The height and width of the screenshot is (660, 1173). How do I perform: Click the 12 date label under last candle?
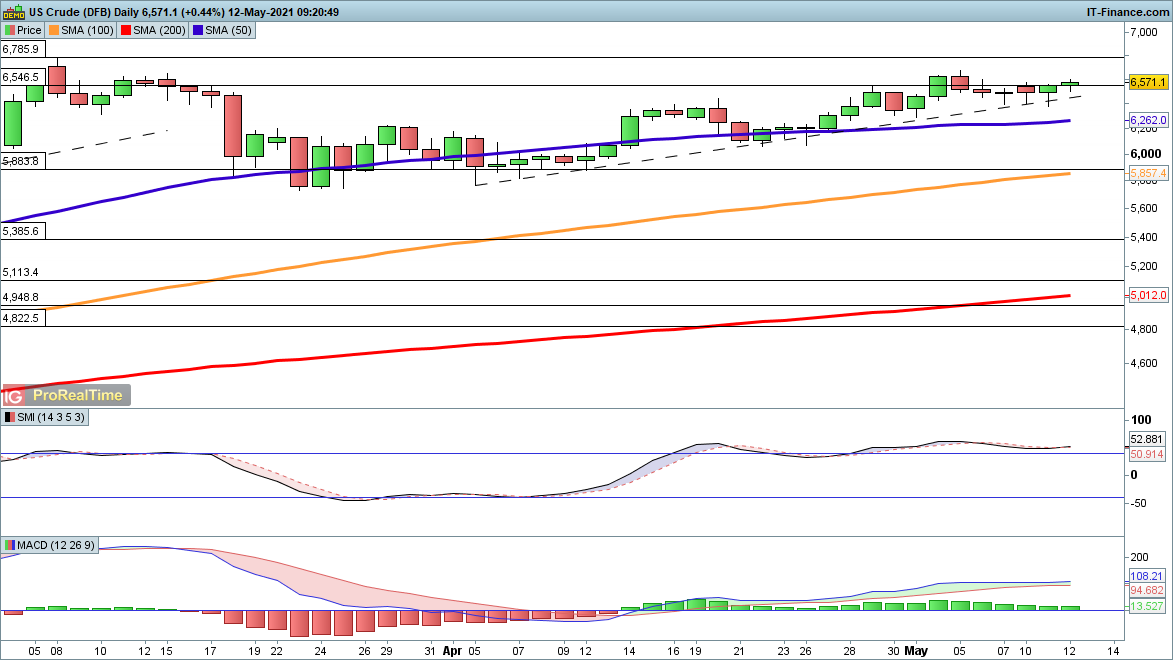click(x=1070, y=651)
